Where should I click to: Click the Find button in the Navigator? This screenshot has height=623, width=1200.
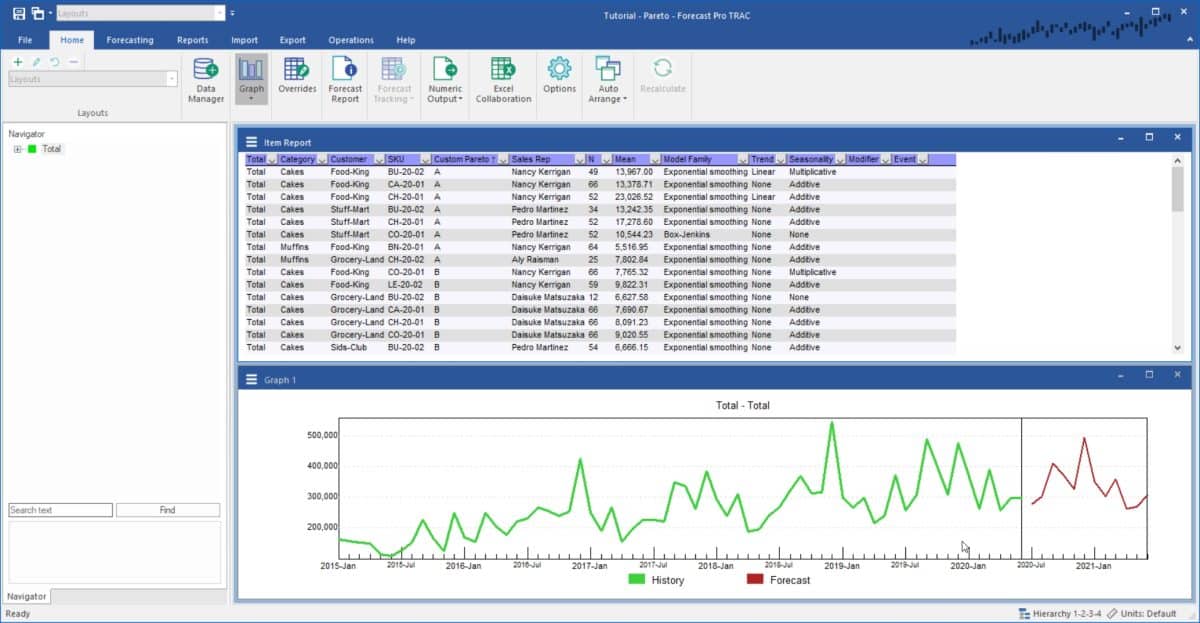168,510
